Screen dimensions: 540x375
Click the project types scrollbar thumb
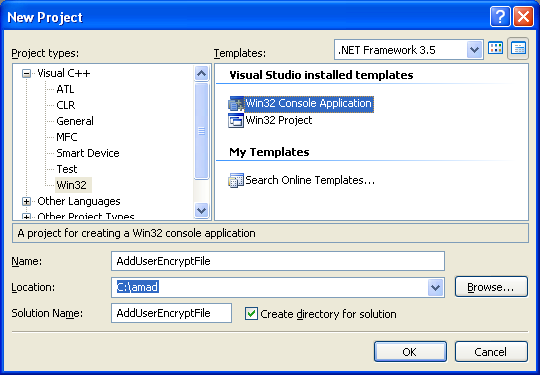(x=201, y=131)
